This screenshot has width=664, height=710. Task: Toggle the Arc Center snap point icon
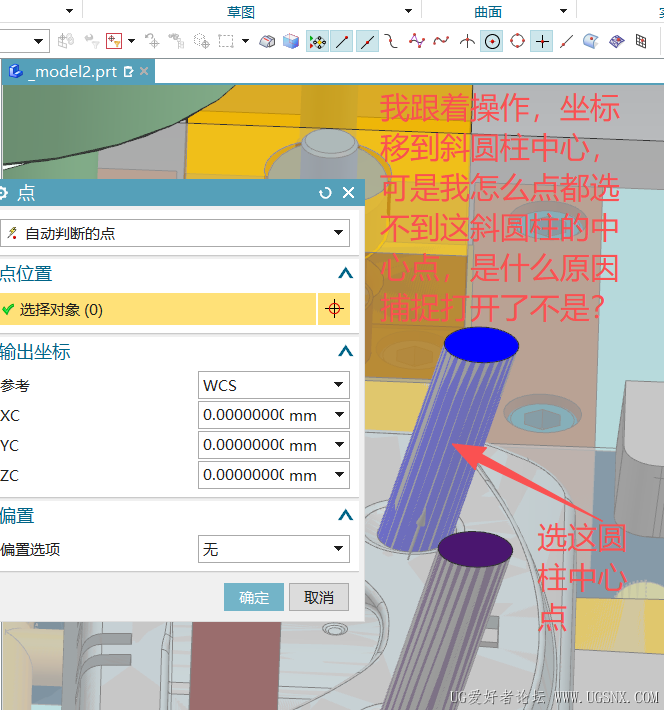pyautogui.click(x=492, y=41)
